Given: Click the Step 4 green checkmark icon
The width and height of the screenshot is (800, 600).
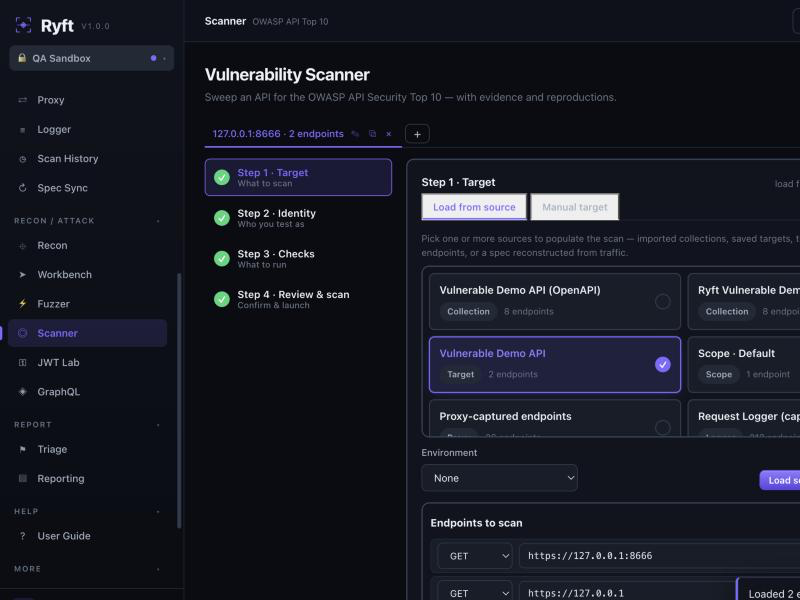Looking at the screenshot, I should (x=222, y=299).
